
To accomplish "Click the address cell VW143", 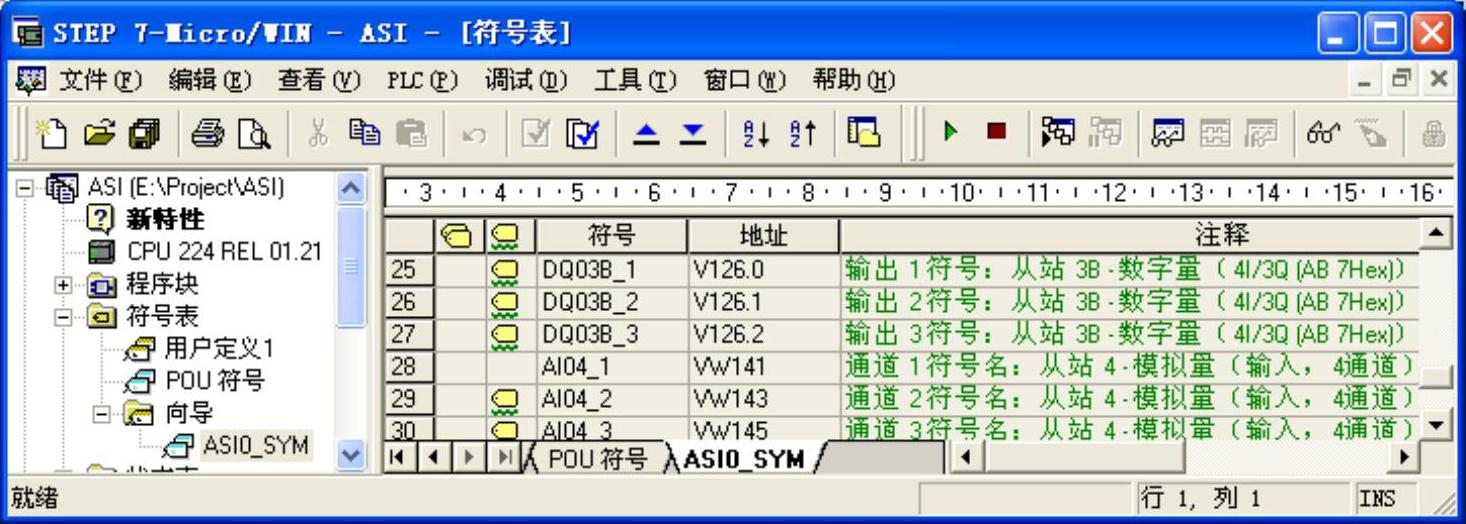I will coord(763,398).
